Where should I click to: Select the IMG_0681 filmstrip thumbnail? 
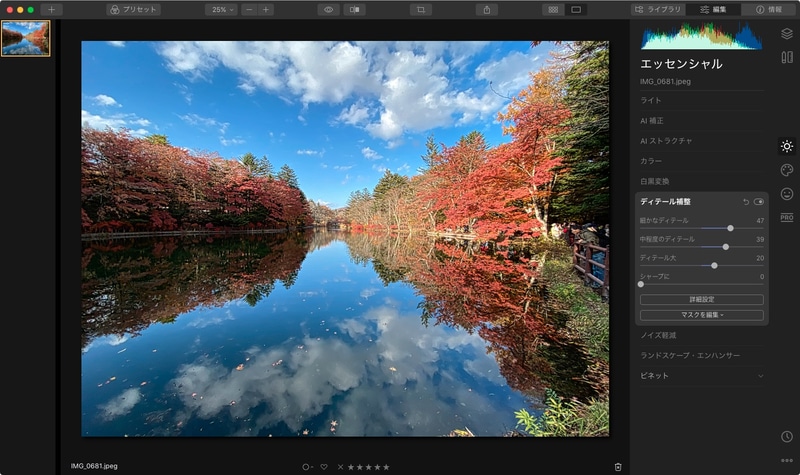26,38
